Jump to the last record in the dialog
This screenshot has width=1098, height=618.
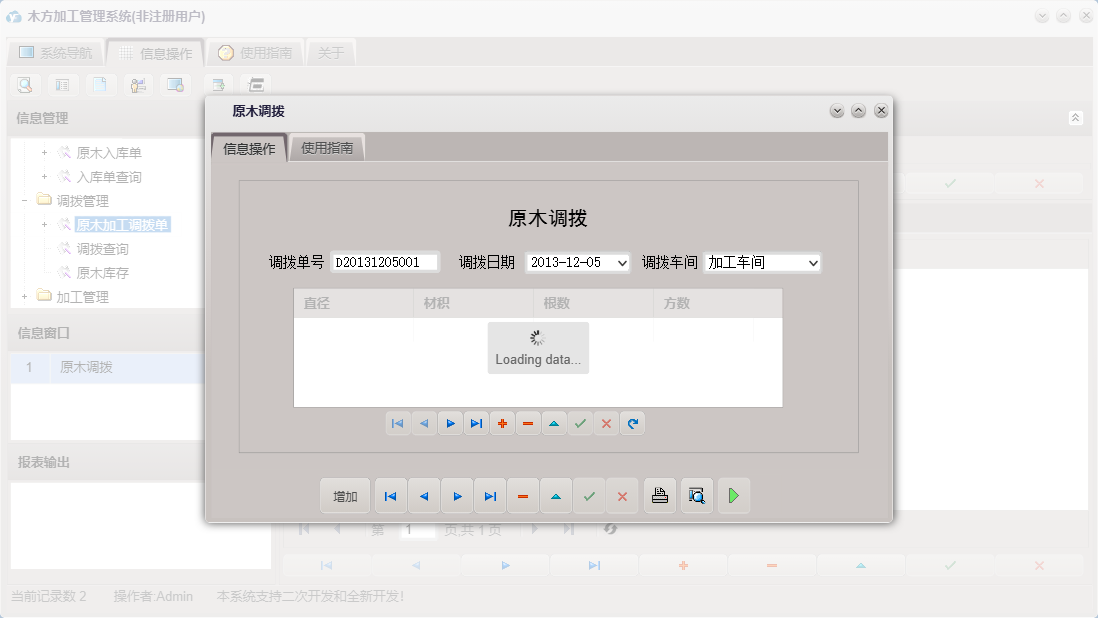(x=490, y=495)
